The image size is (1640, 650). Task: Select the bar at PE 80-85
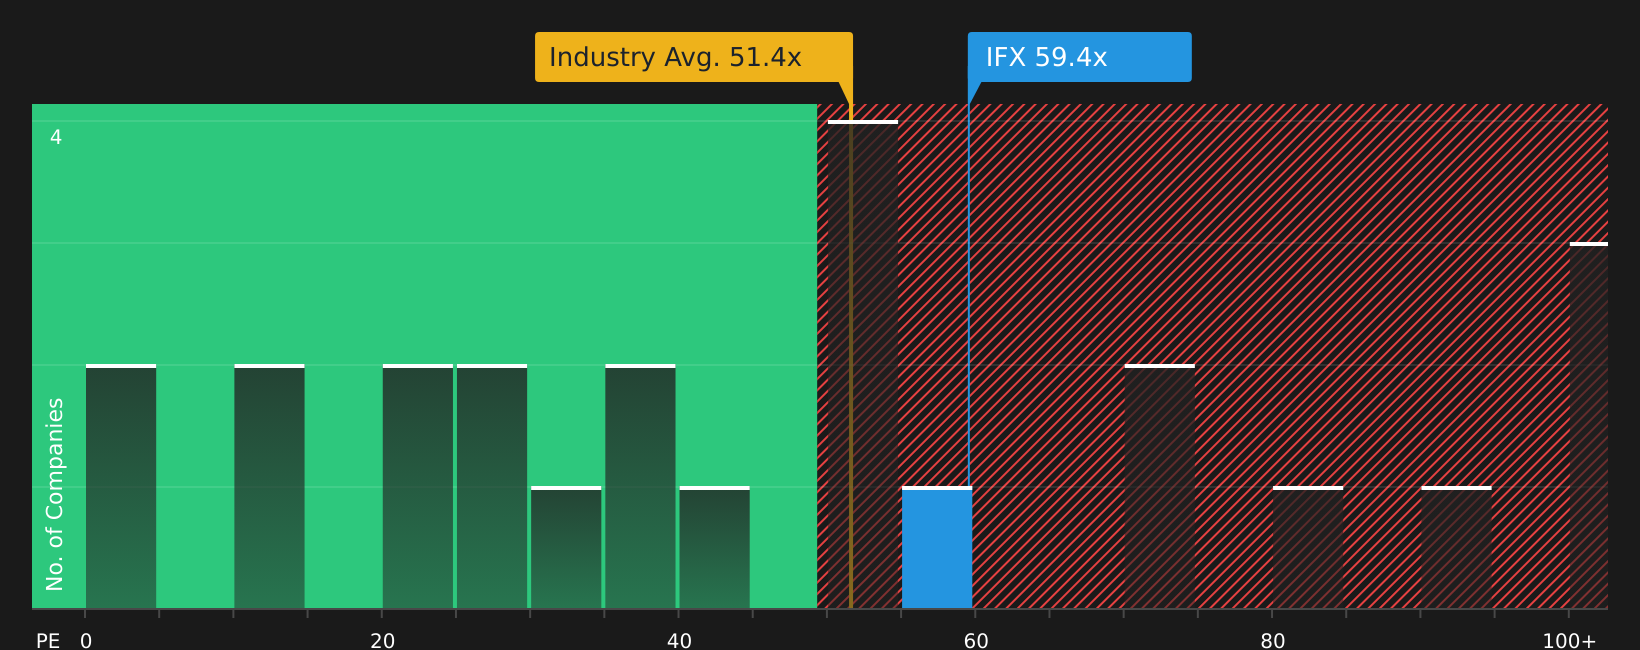[1308, 548]
